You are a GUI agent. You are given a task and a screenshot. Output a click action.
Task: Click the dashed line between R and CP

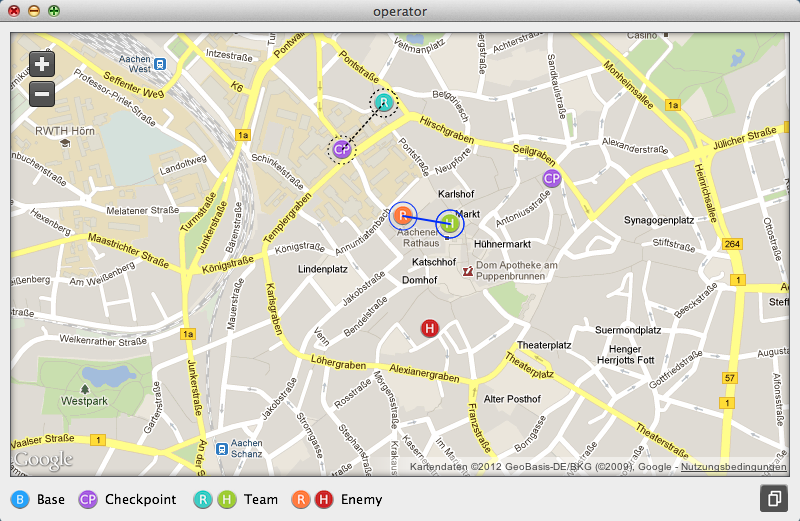click(363, 126)
